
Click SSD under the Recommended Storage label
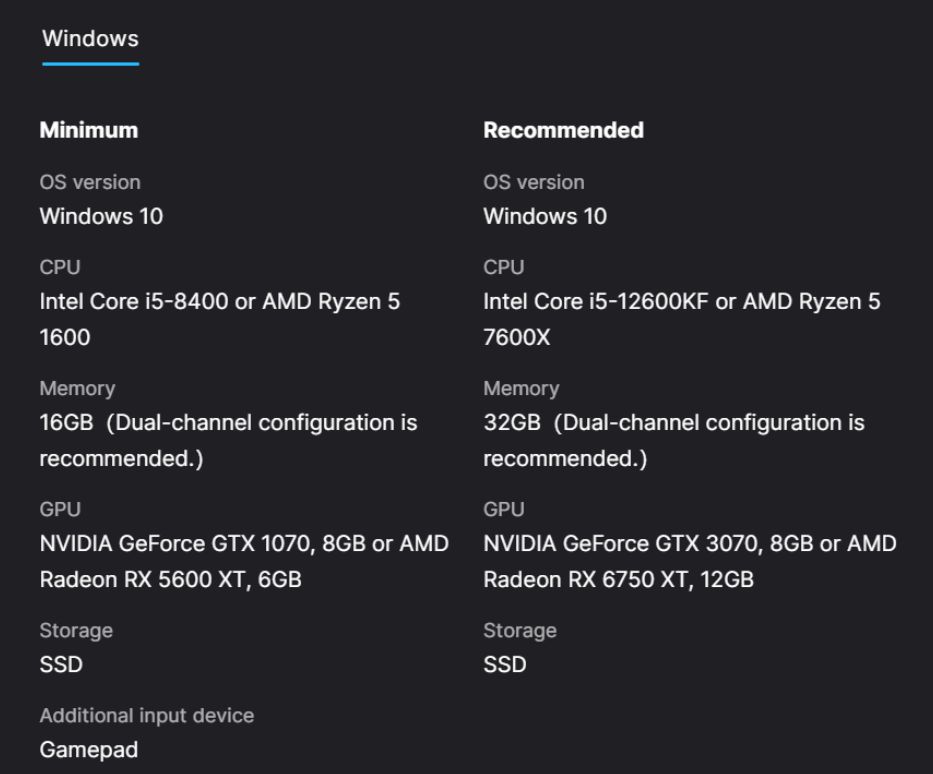coord(505,664)
